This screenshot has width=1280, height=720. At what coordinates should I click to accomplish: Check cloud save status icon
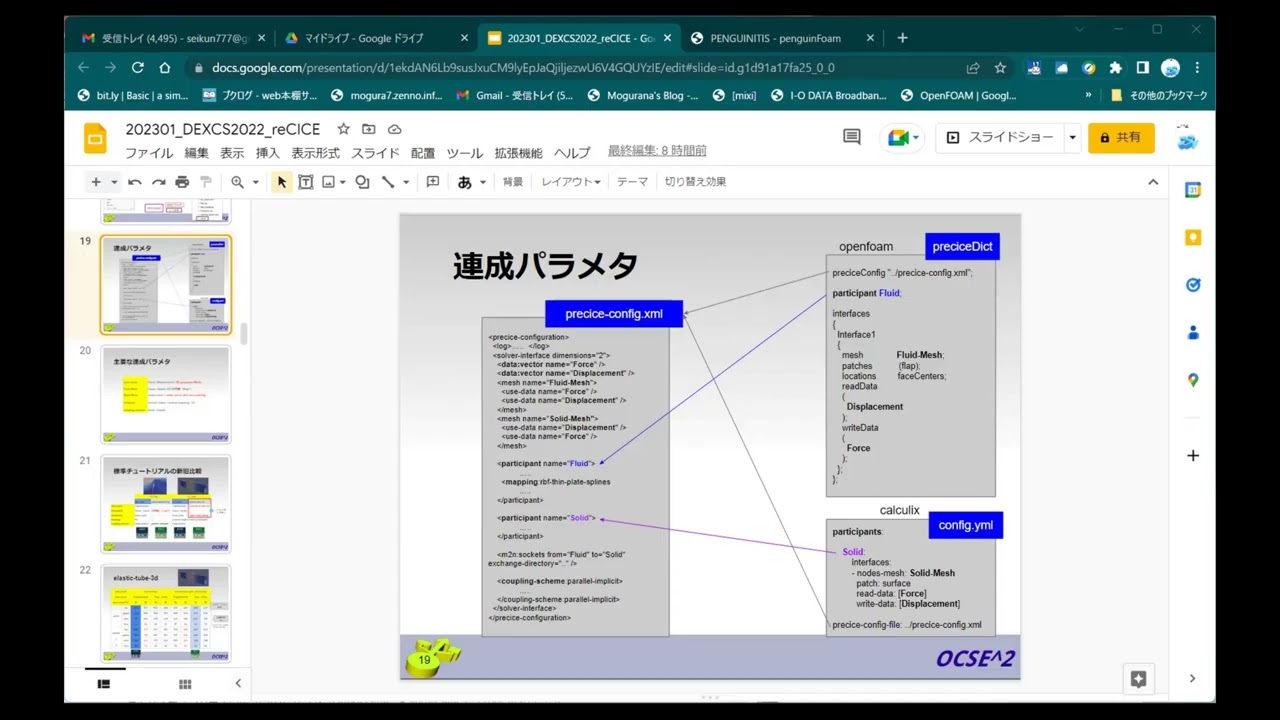[395, 129]
